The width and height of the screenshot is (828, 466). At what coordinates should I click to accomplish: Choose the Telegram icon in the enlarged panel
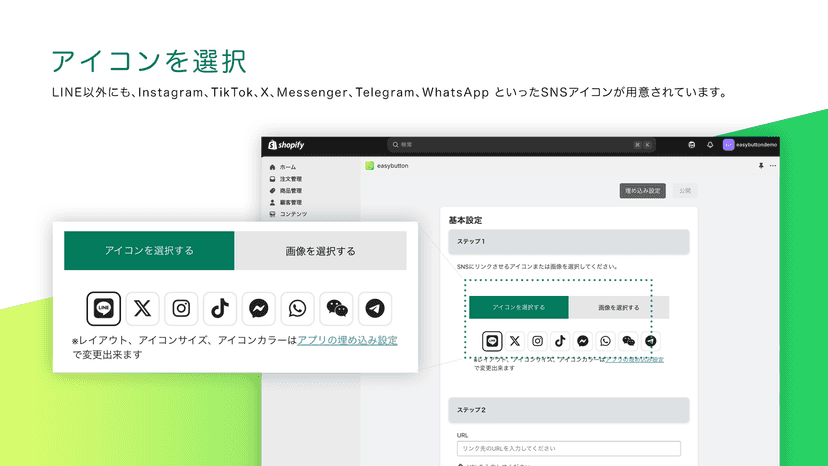coord(375,309)
